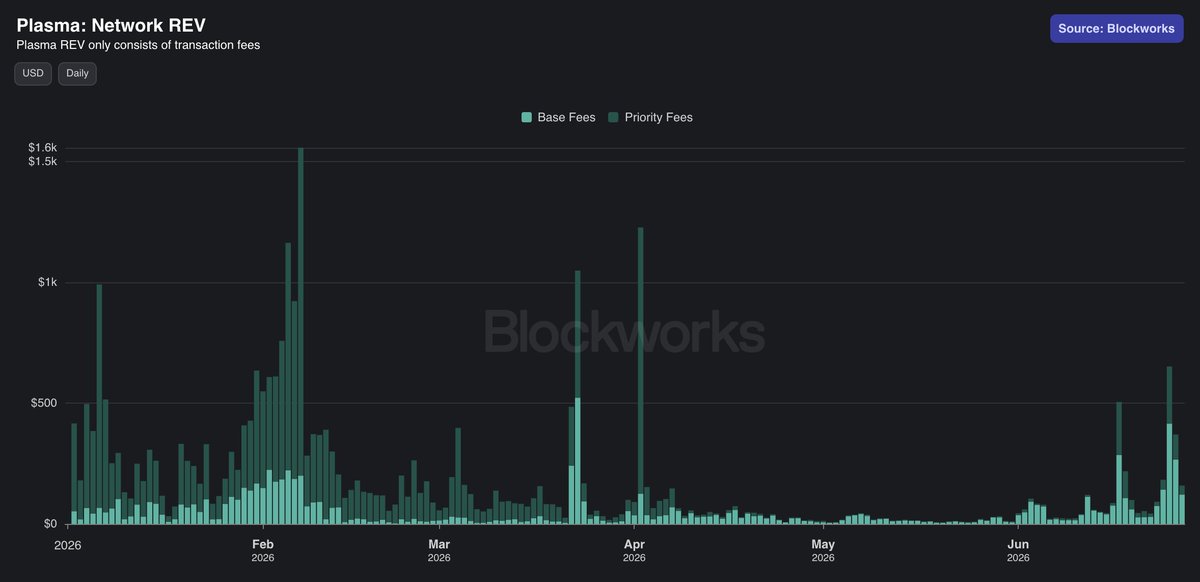Viewport: 1200px width, 582px height.
Task: Click the early January bar near $1k
Action: (99, 404)
